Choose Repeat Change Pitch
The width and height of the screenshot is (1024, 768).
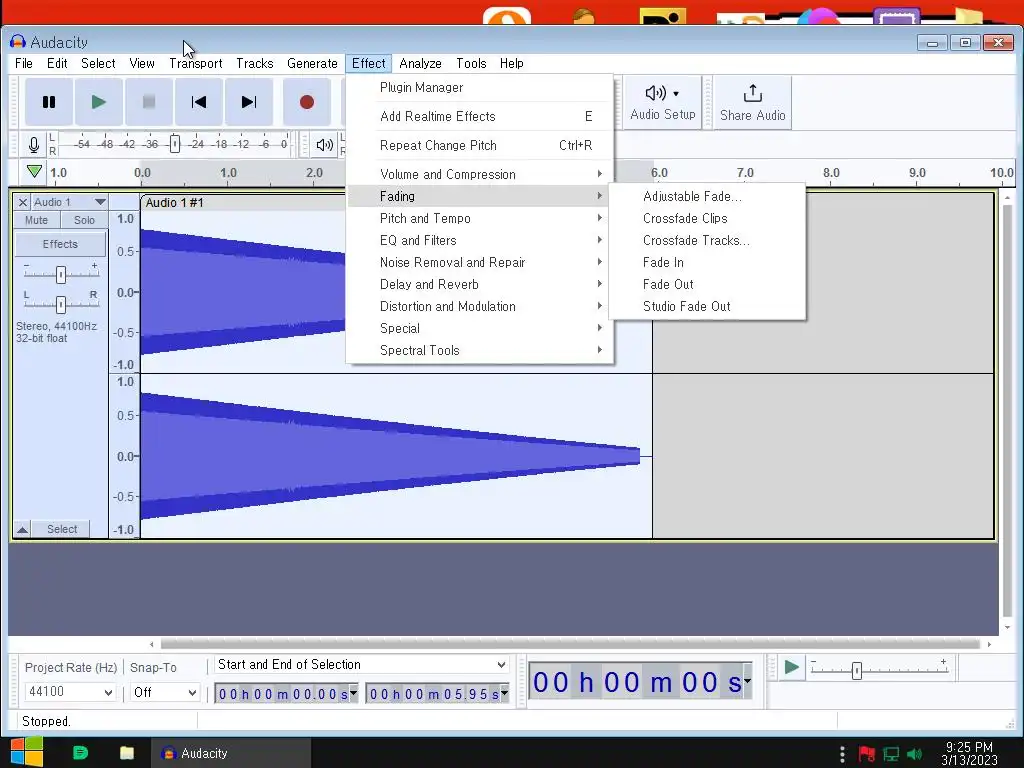480,146
